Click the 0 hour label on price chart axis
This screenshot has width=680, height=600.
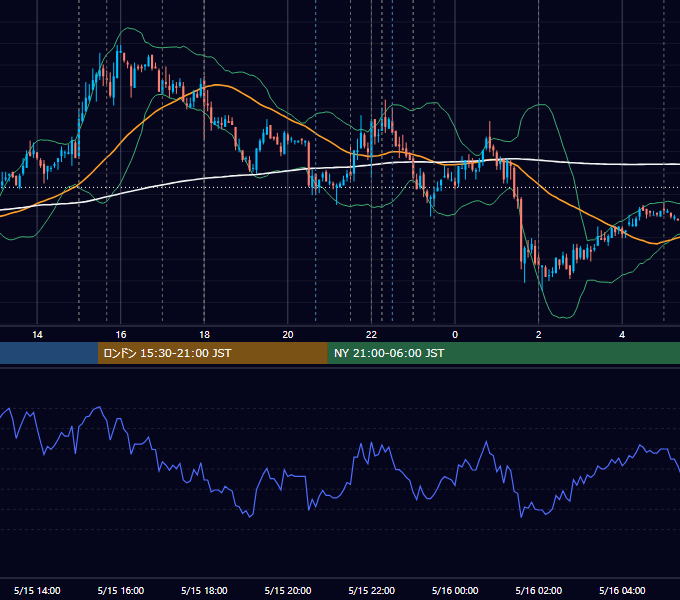(455, 335)
